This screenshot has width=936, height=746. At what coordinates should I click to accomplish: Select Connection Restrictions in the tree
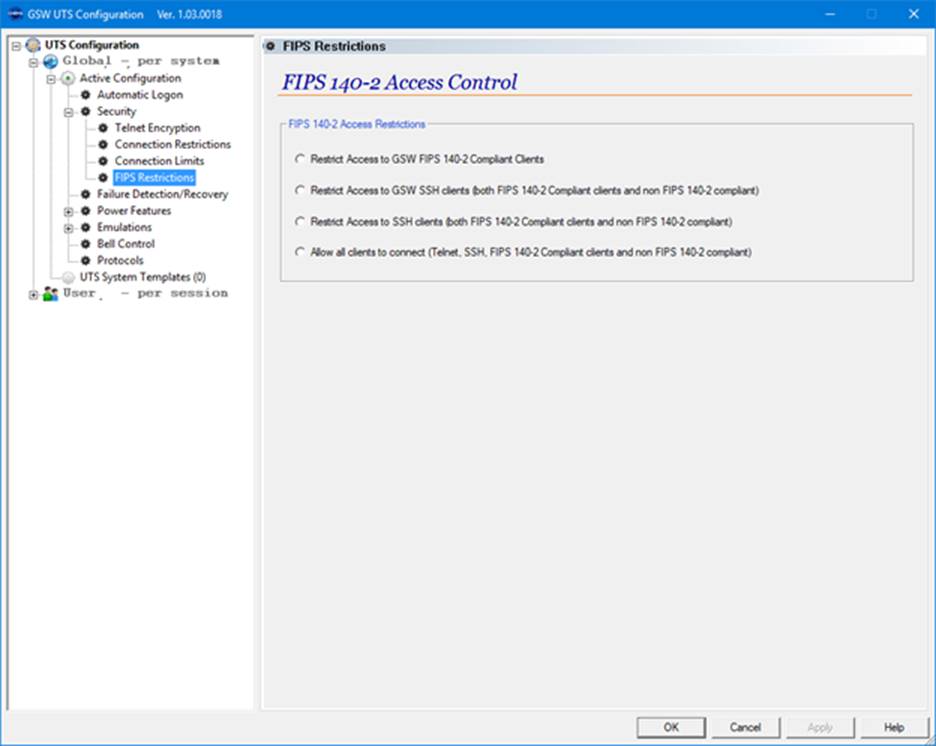(x=173, y=144)
